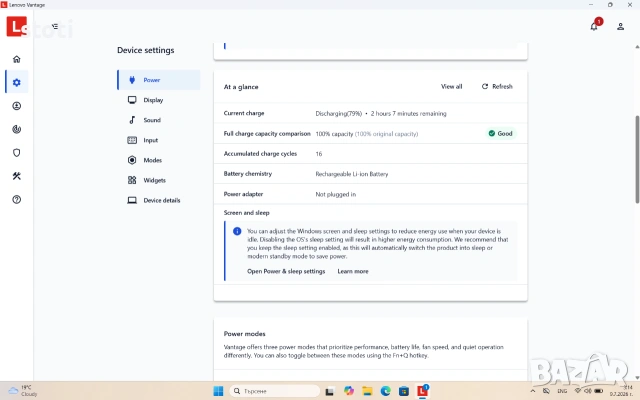
Task: Collapse the navigation menu hamburger icon
Action: (x=55, y=27)
